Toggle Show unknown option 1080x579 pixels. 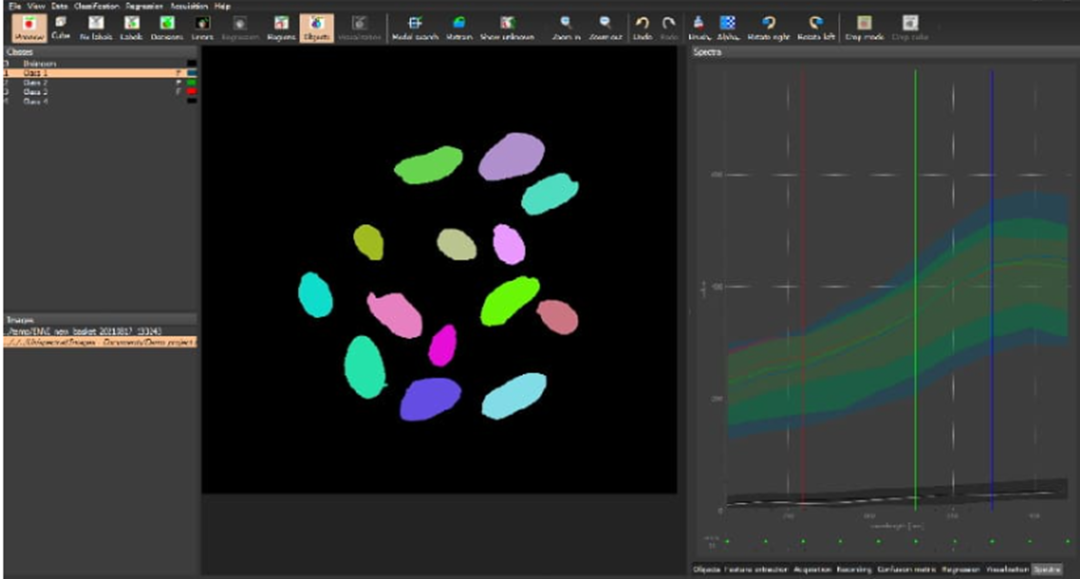507,26
